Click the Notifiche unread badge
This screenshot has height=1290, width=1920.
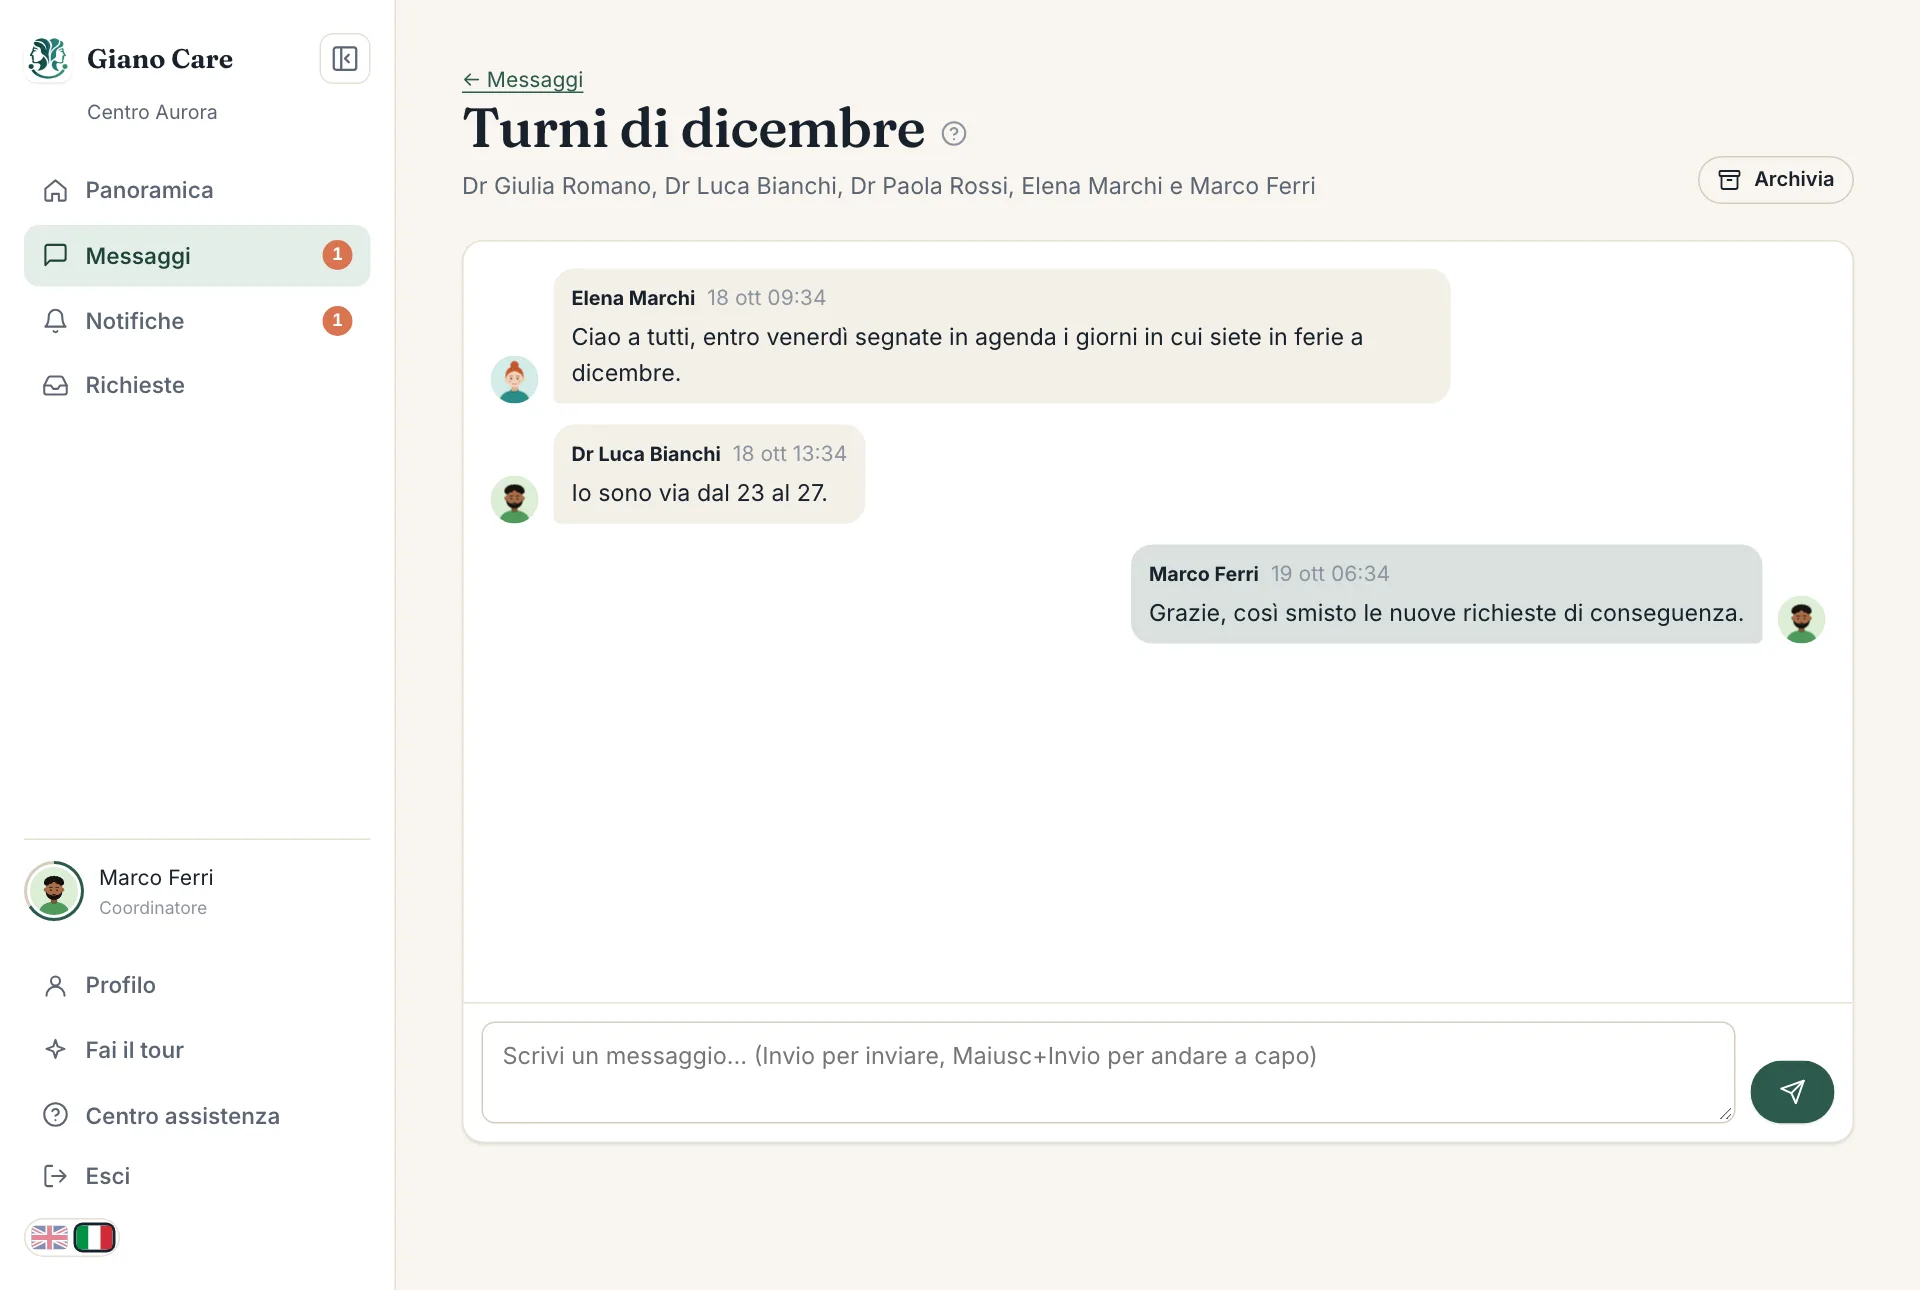tap(337, 321)
